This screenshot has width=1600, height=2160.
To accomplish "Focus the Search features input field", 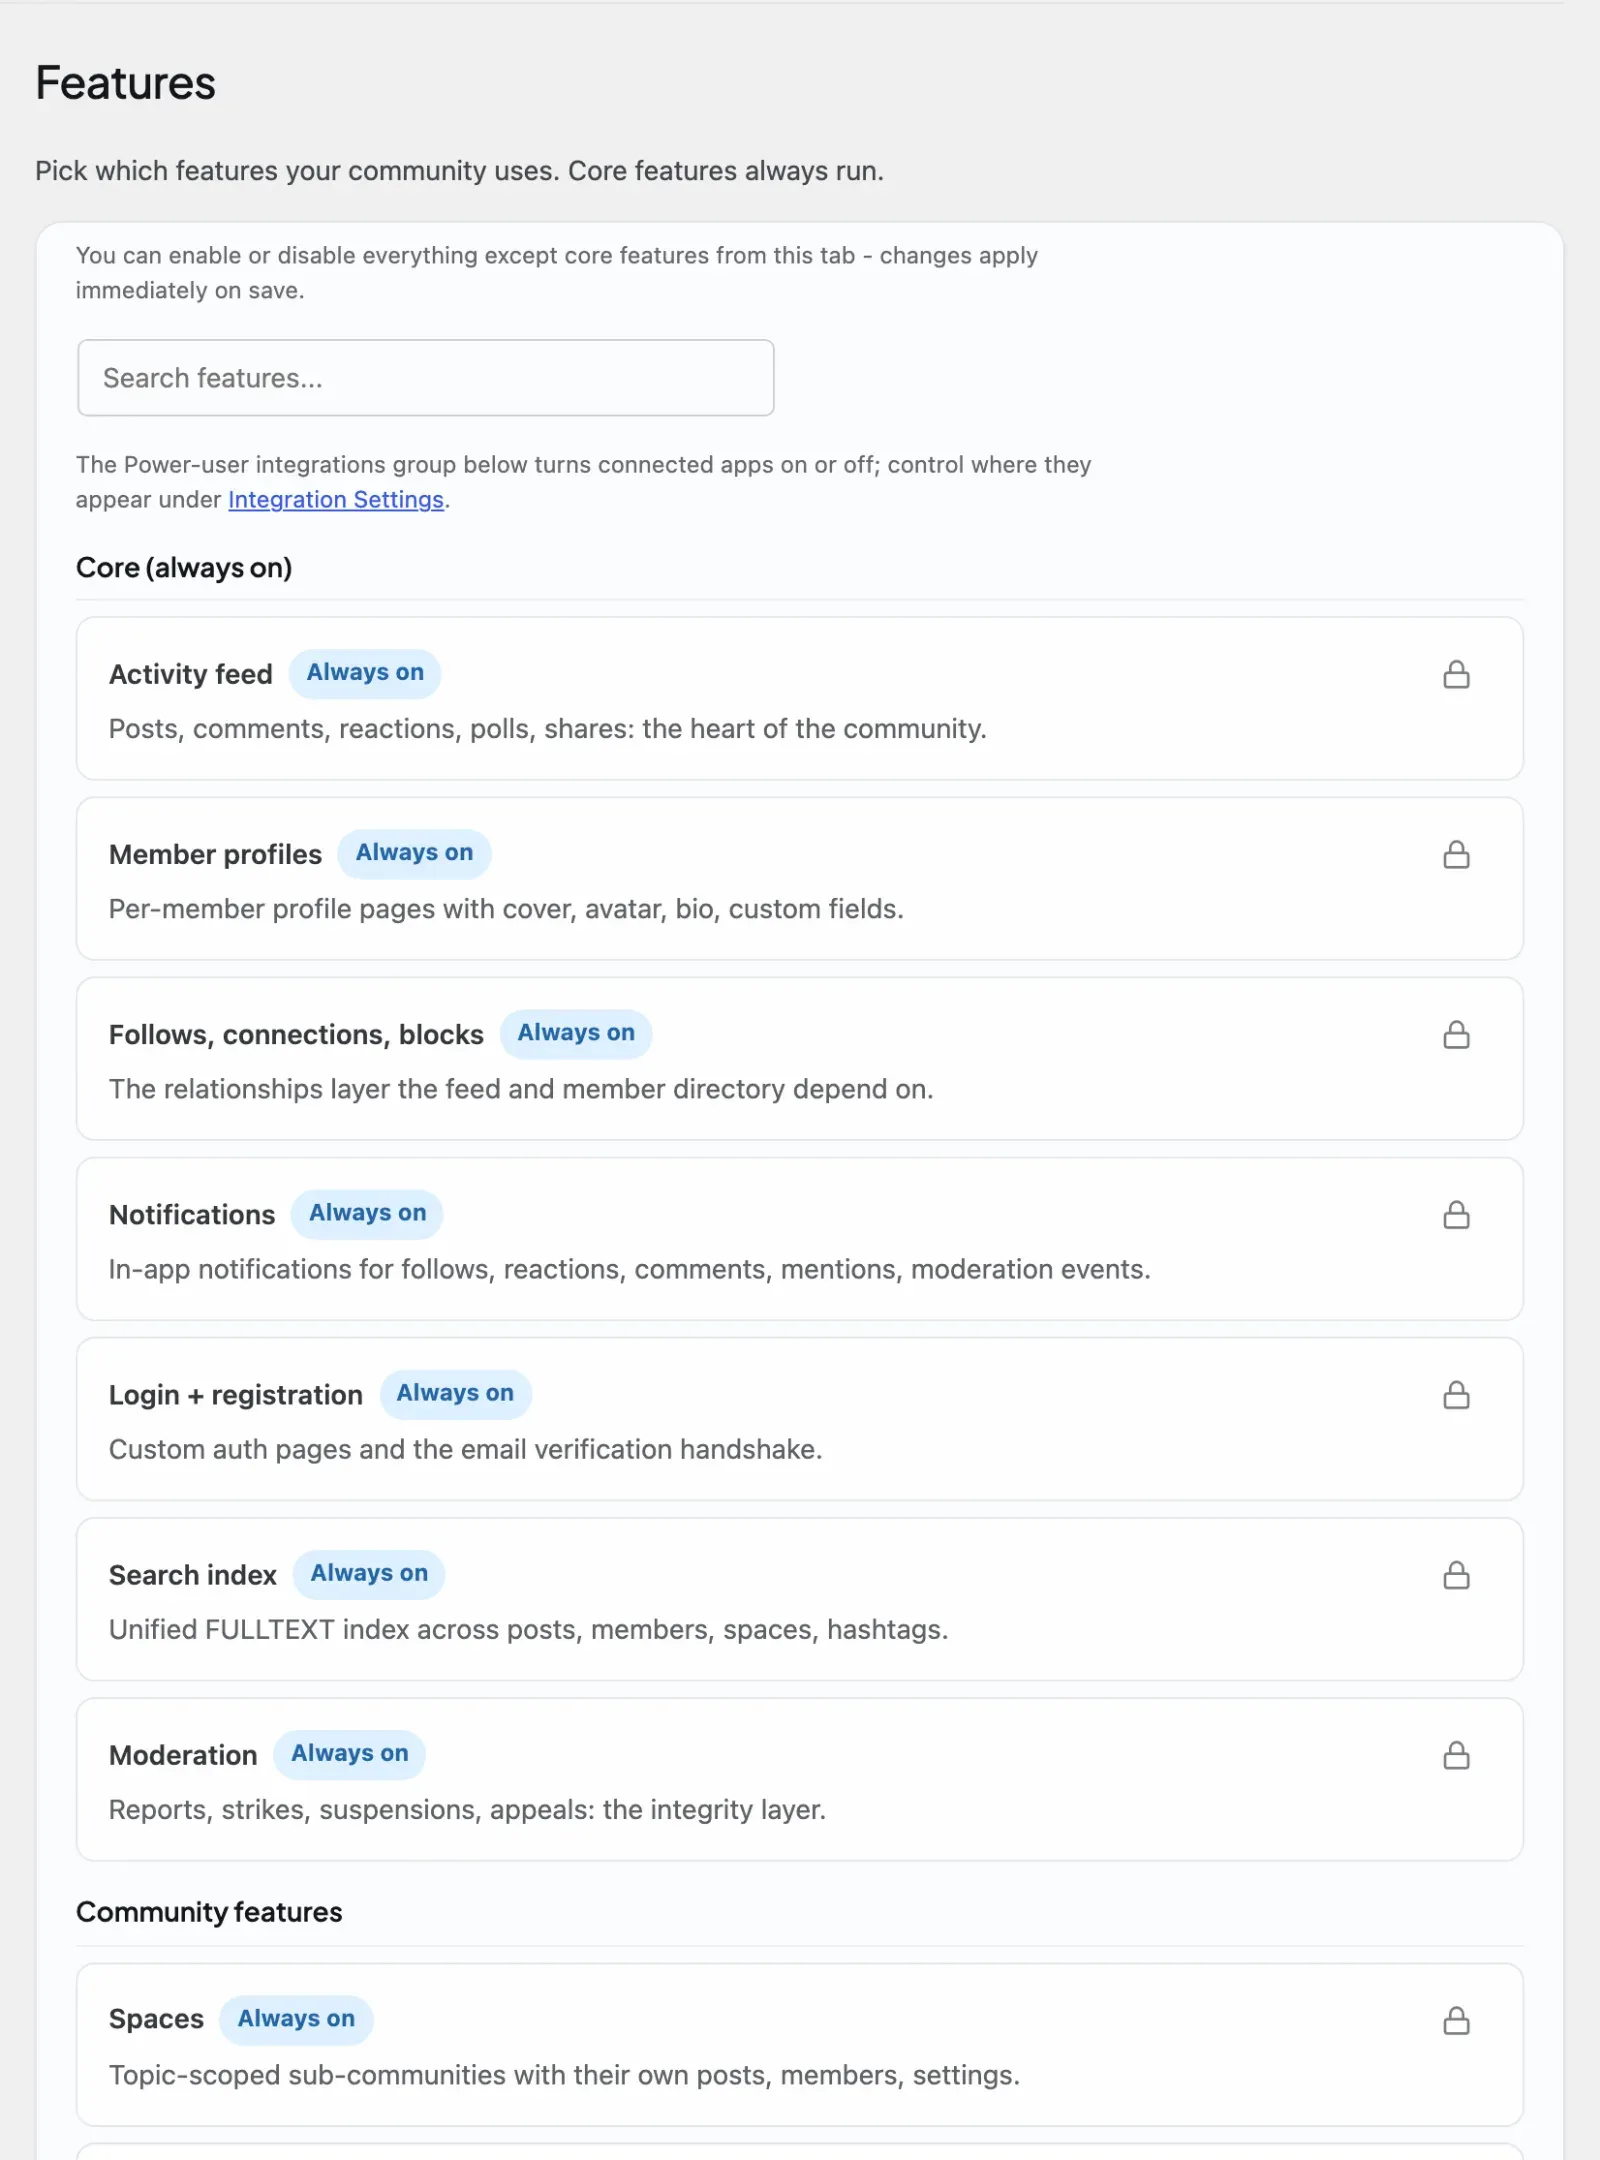I will pos(426,378).
